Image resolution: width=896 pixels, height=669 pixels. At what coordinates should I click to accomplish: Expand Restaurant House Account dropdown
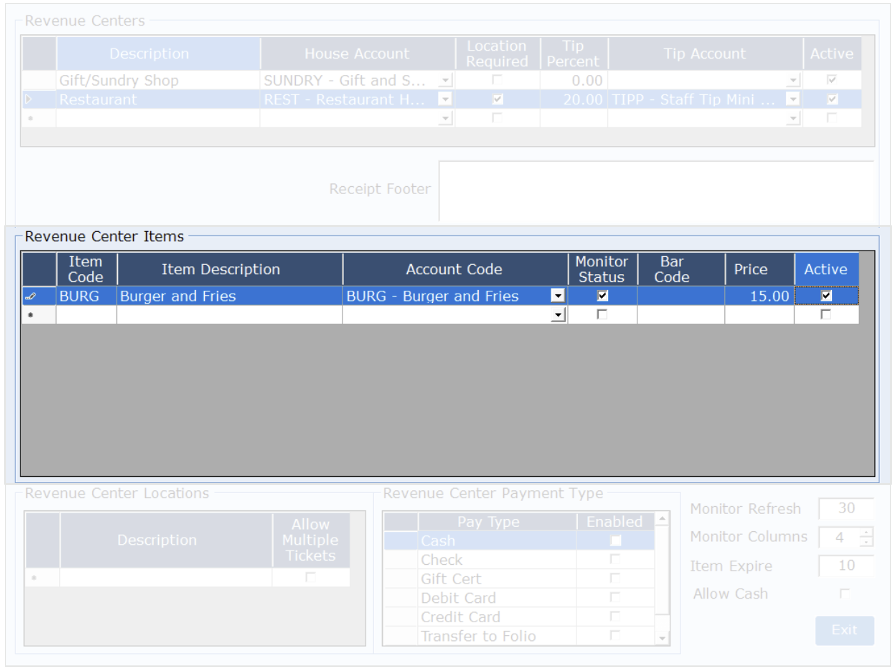[445, 100]
